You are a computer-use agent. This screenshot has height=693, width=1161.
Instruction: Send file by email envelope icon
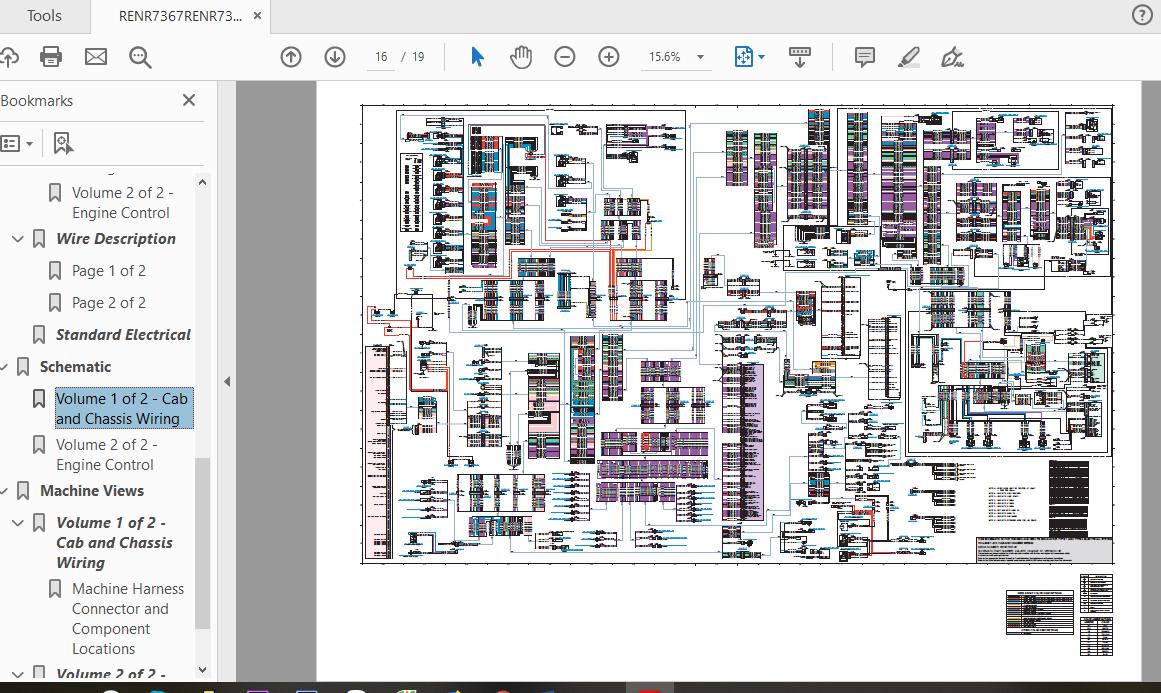(x=96, y=57)
